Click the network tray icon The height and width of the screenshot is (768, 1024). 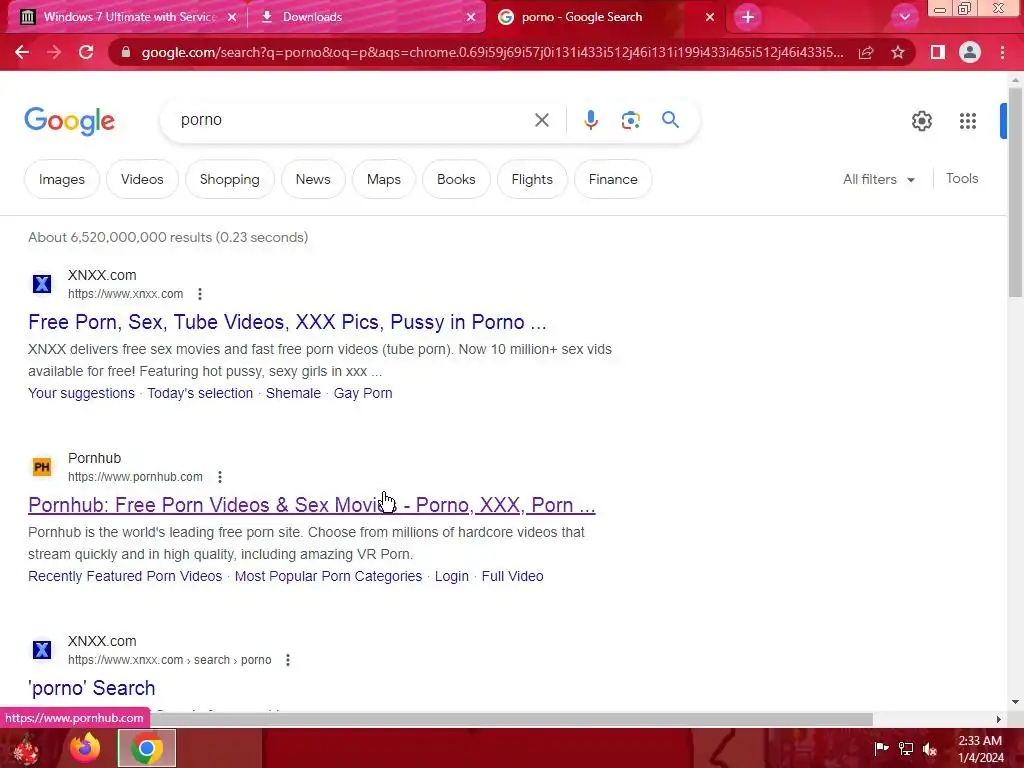906,748
